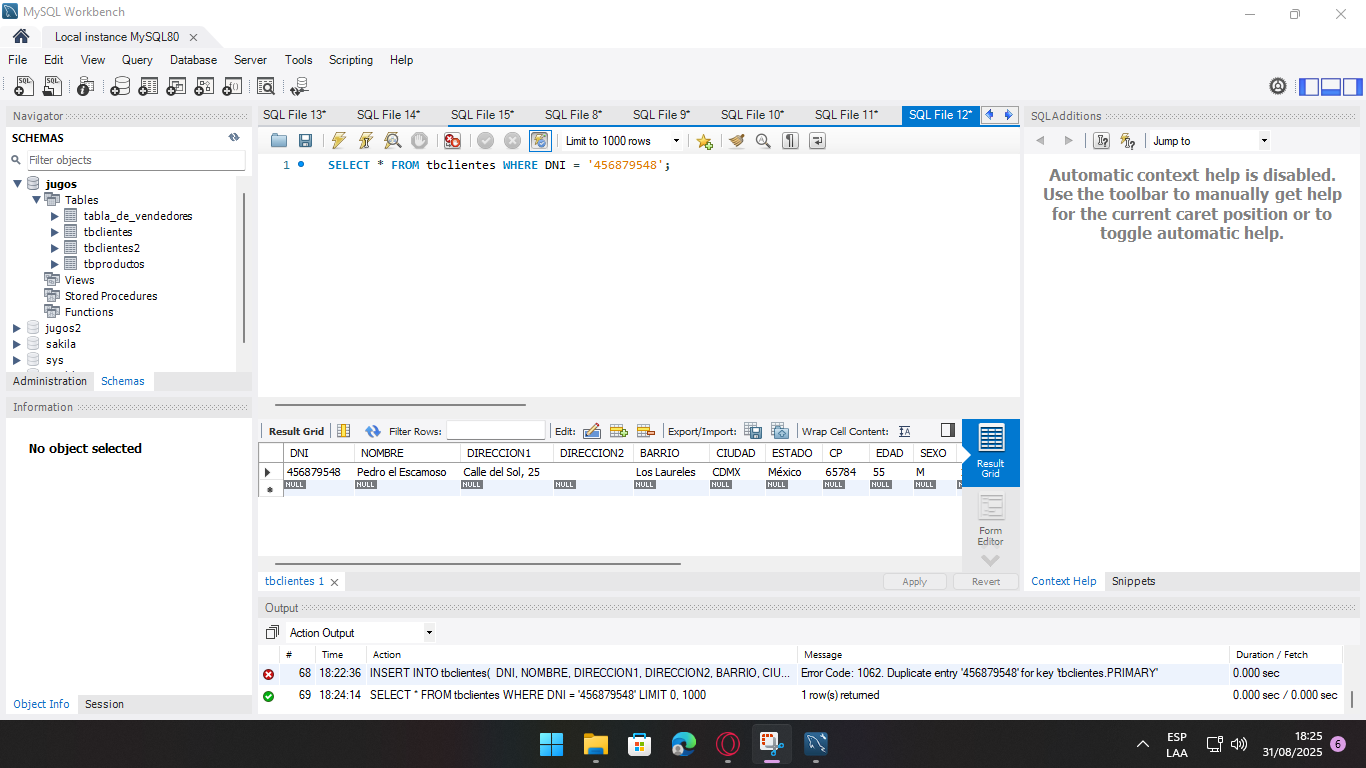
Task: Search table data toolbar icon
Action: pyautogui.click(x=265, y=87)
